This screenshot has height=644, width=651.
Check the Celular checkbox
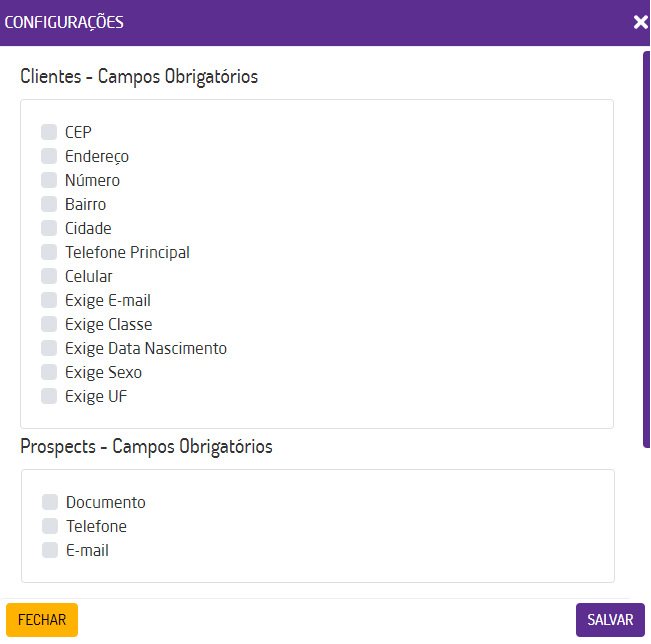click(49, 276)
